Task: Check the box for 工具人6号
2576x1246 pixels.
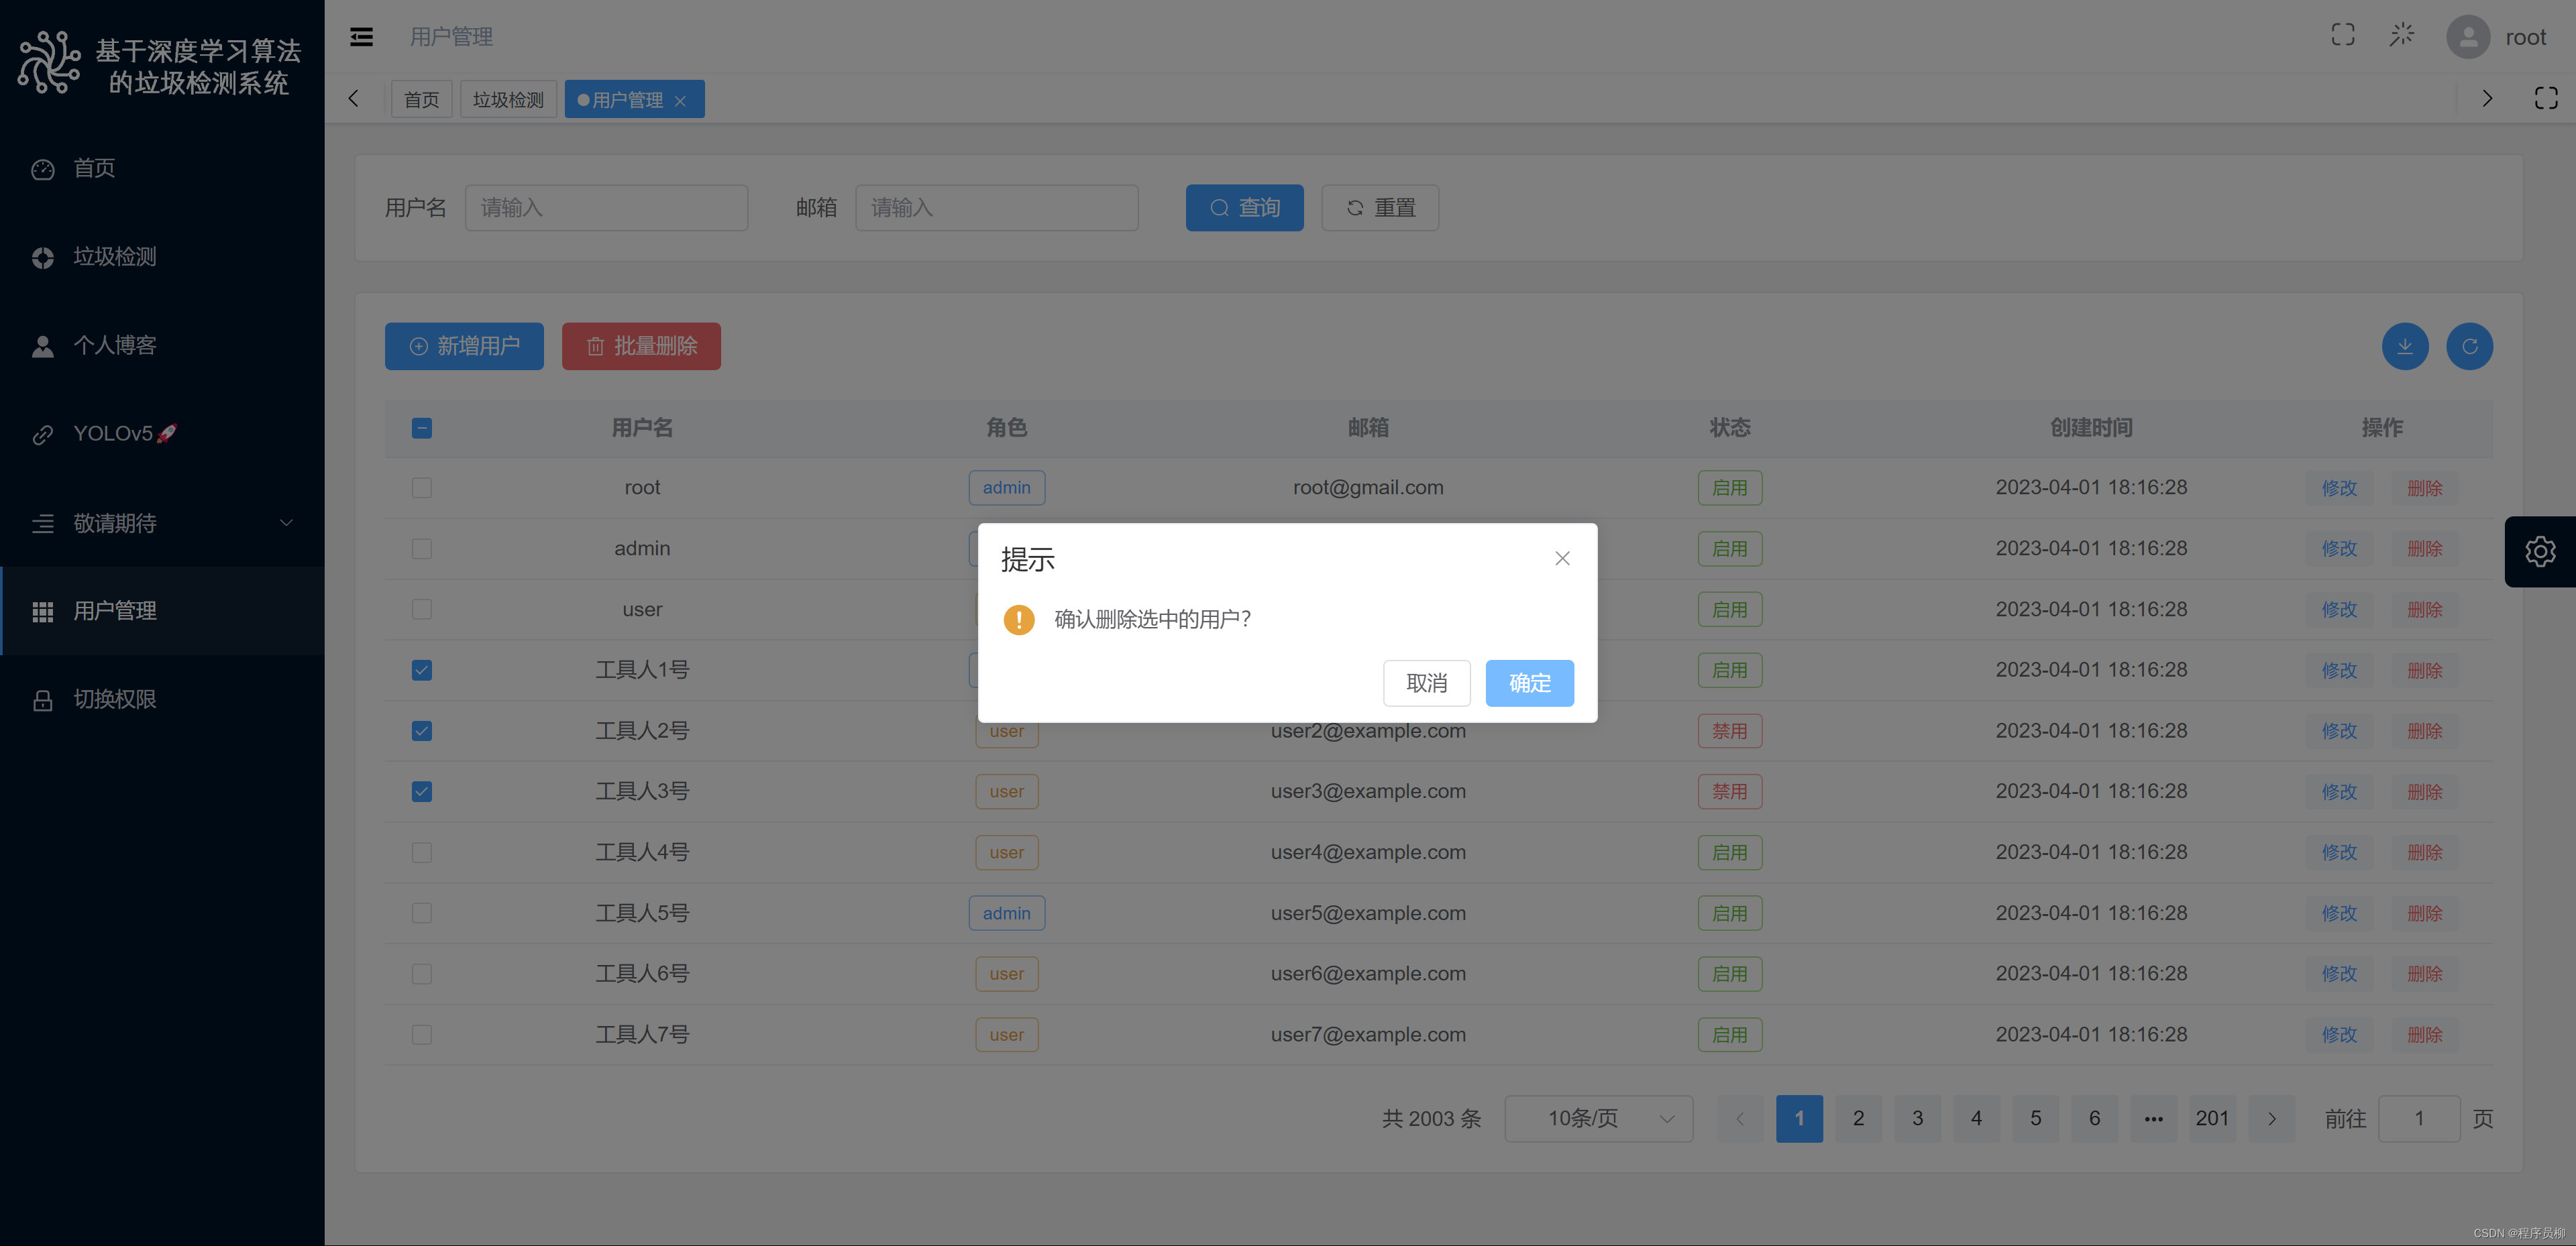Action: (422, 974)
